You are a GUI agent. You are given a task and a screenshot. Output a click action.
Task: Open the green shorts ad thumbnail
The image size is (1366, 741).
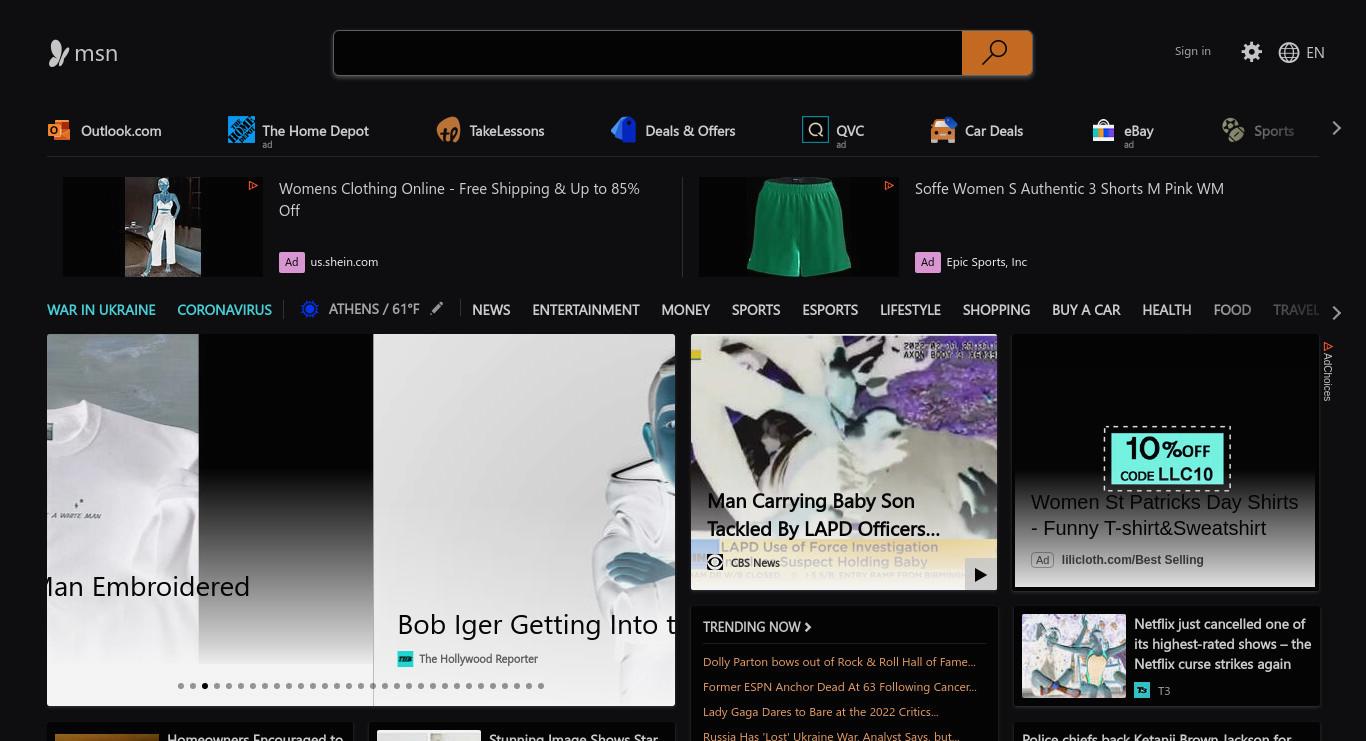point(799,227)
